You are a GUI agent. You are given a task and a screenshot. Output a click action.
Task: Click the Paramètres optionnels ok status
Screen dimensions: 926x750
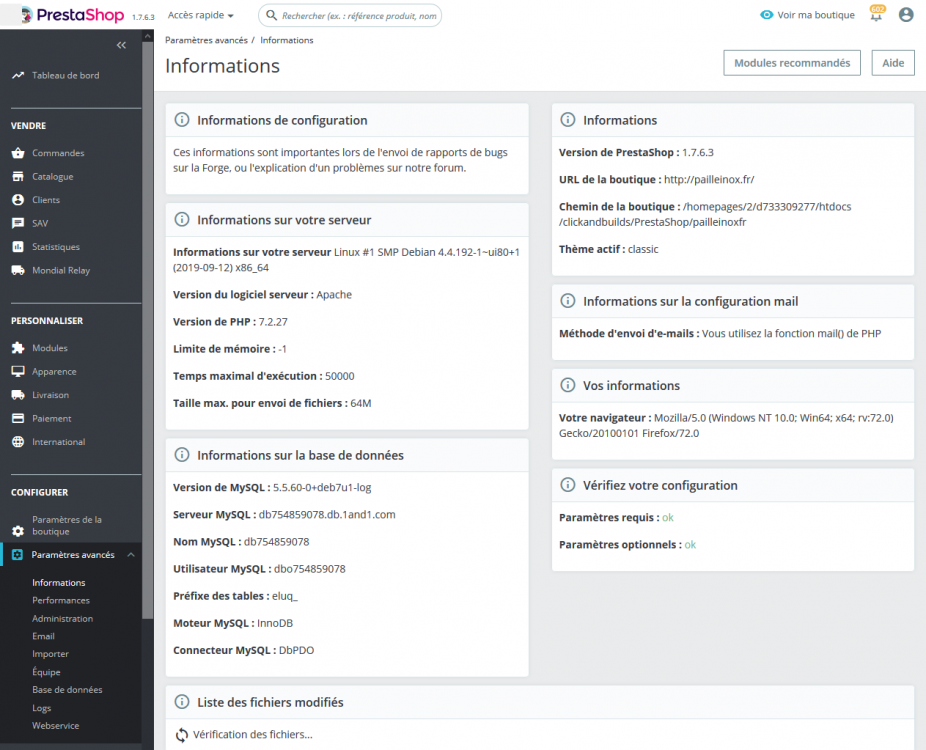click(x=690, y=544)
